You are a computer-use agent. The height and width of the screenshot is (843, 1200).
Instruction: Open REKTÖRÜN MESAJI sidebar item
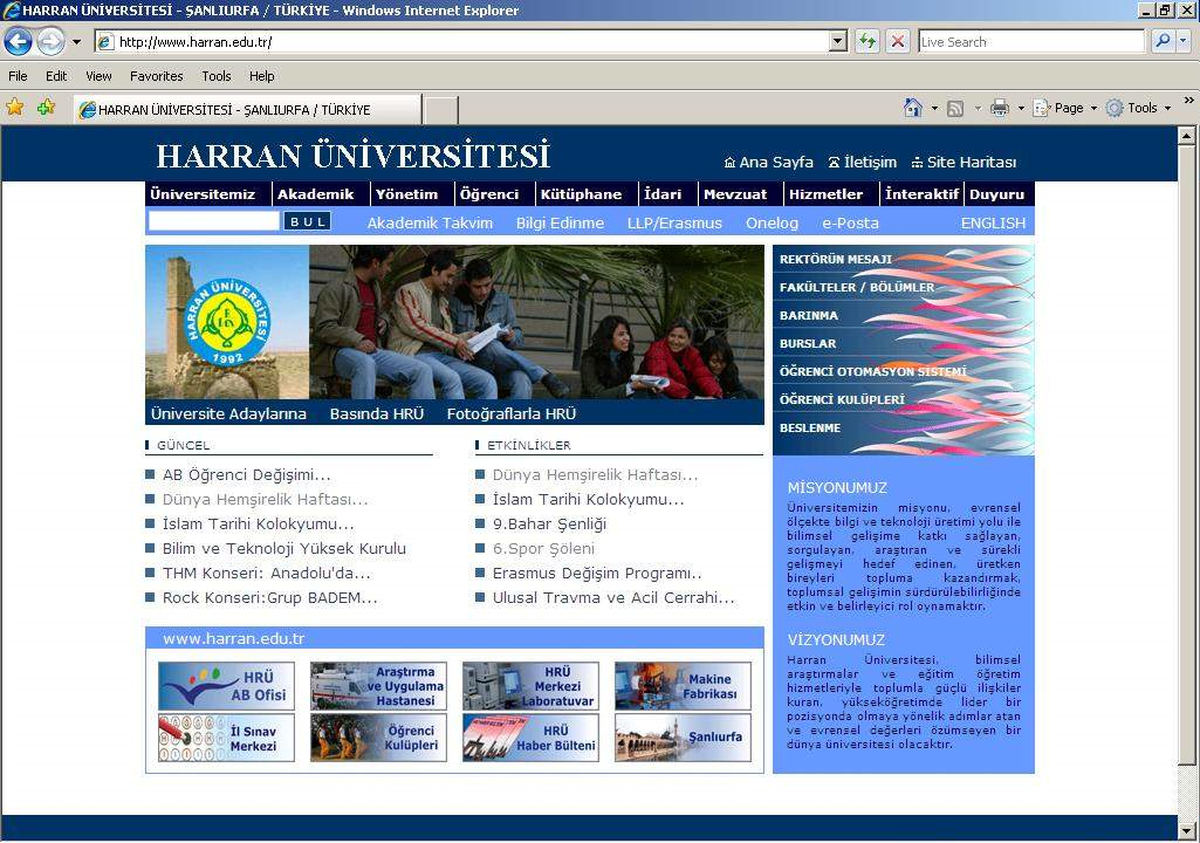(836, 259)
